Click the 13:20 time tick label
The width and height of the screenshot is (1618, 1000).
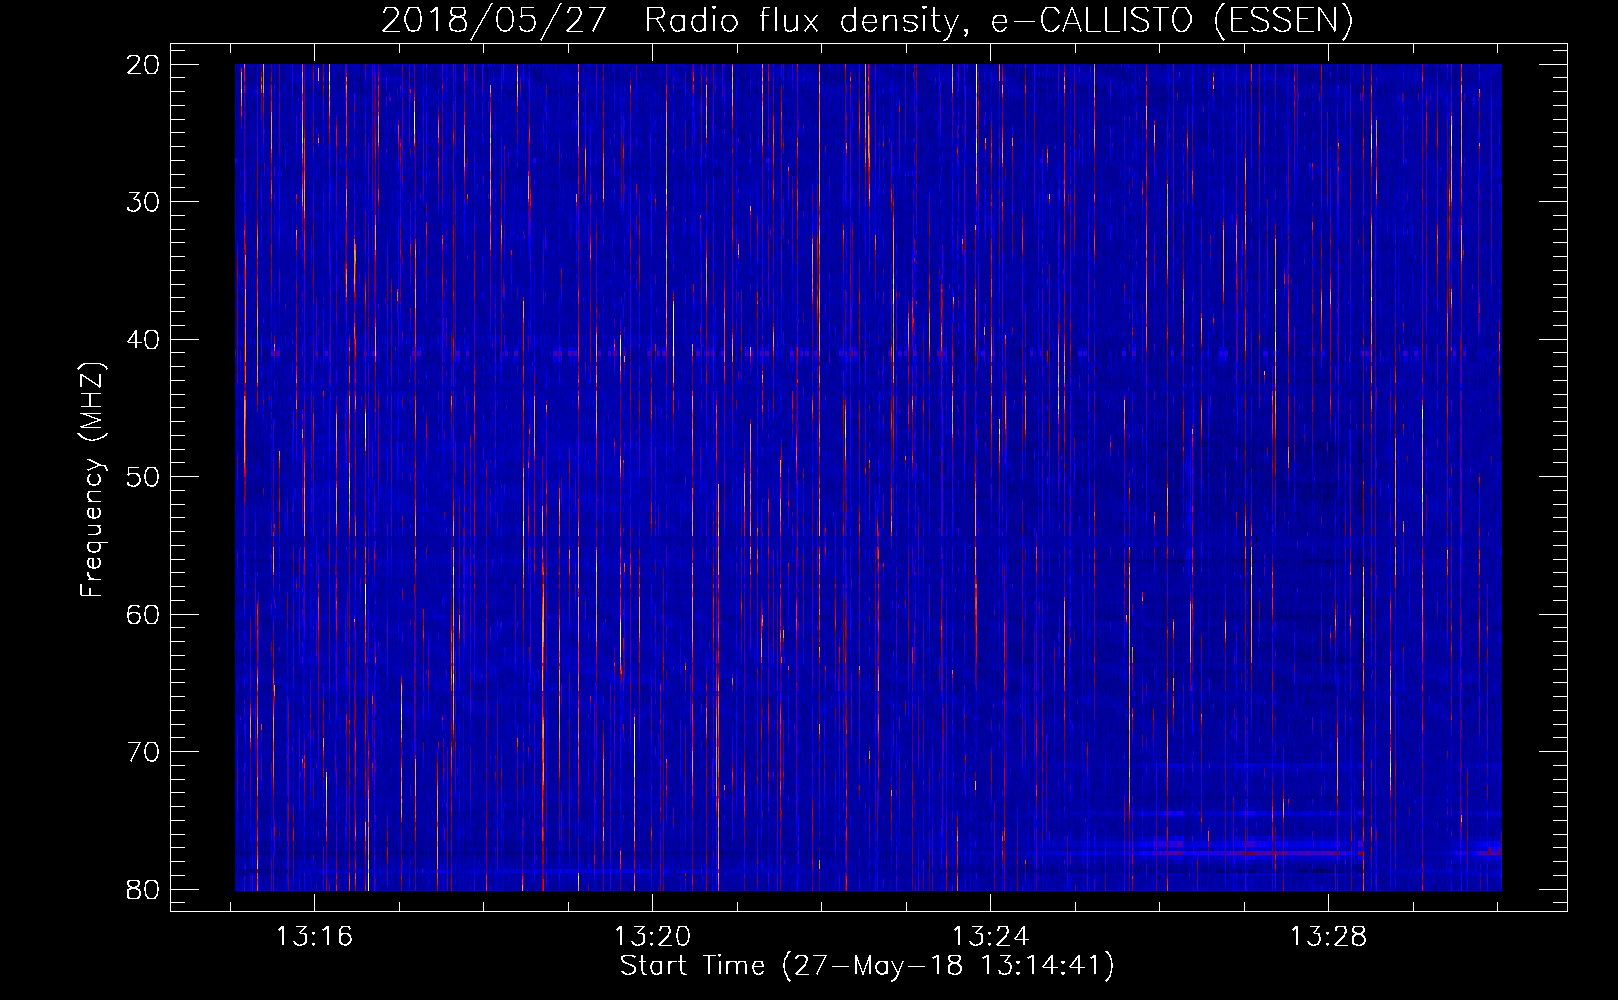tap(653, 937)
